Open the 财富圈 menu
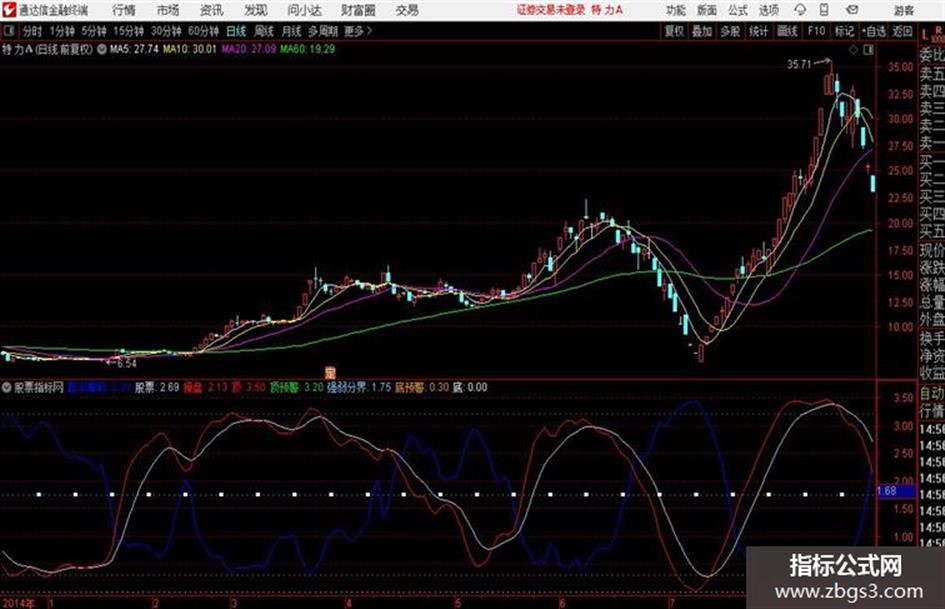The image size is (945, 609). pos(358,10)
